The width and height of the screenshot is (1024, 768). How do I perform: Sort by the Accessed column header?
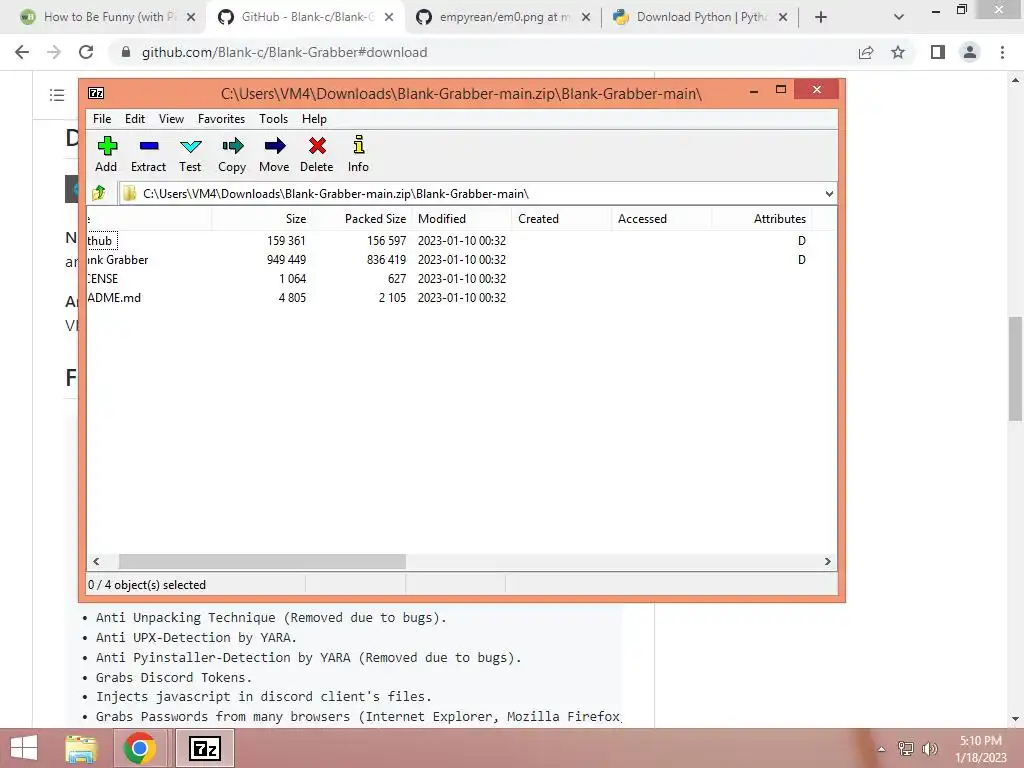[x=662, y=219]
